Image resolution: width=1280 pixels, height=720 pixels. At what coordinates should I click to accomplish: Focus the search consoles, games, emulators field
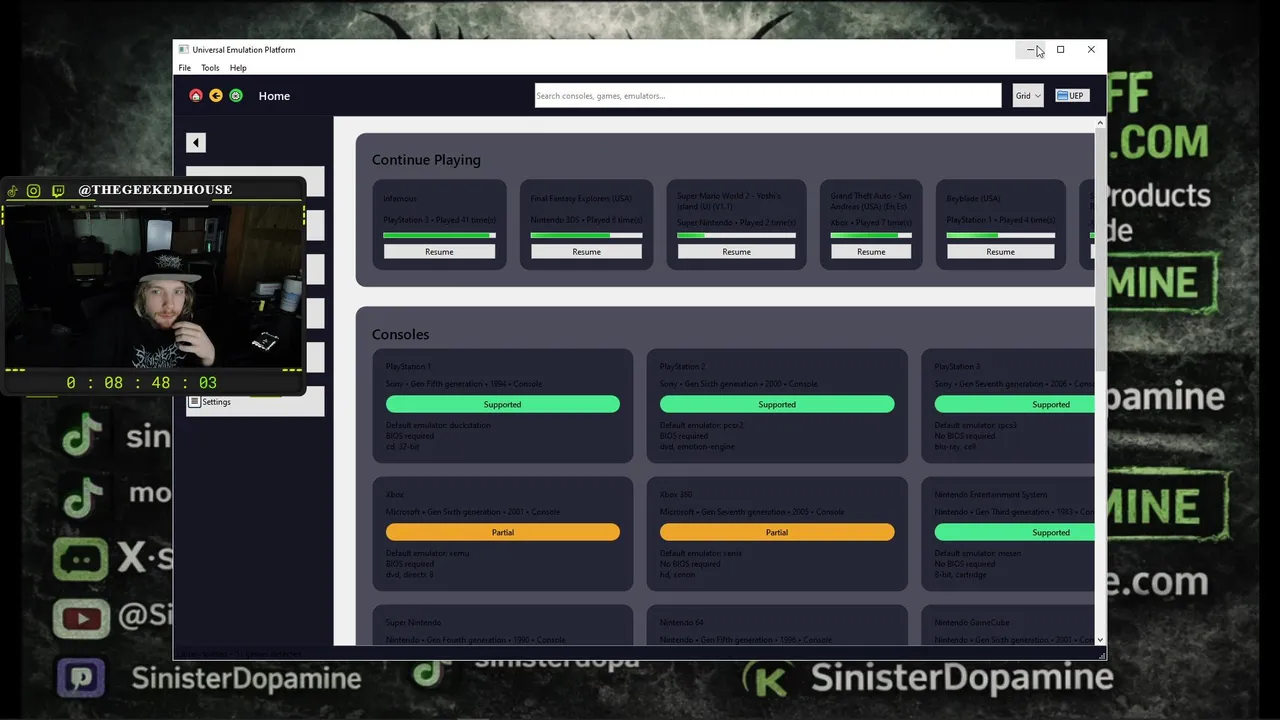point(767,96)
